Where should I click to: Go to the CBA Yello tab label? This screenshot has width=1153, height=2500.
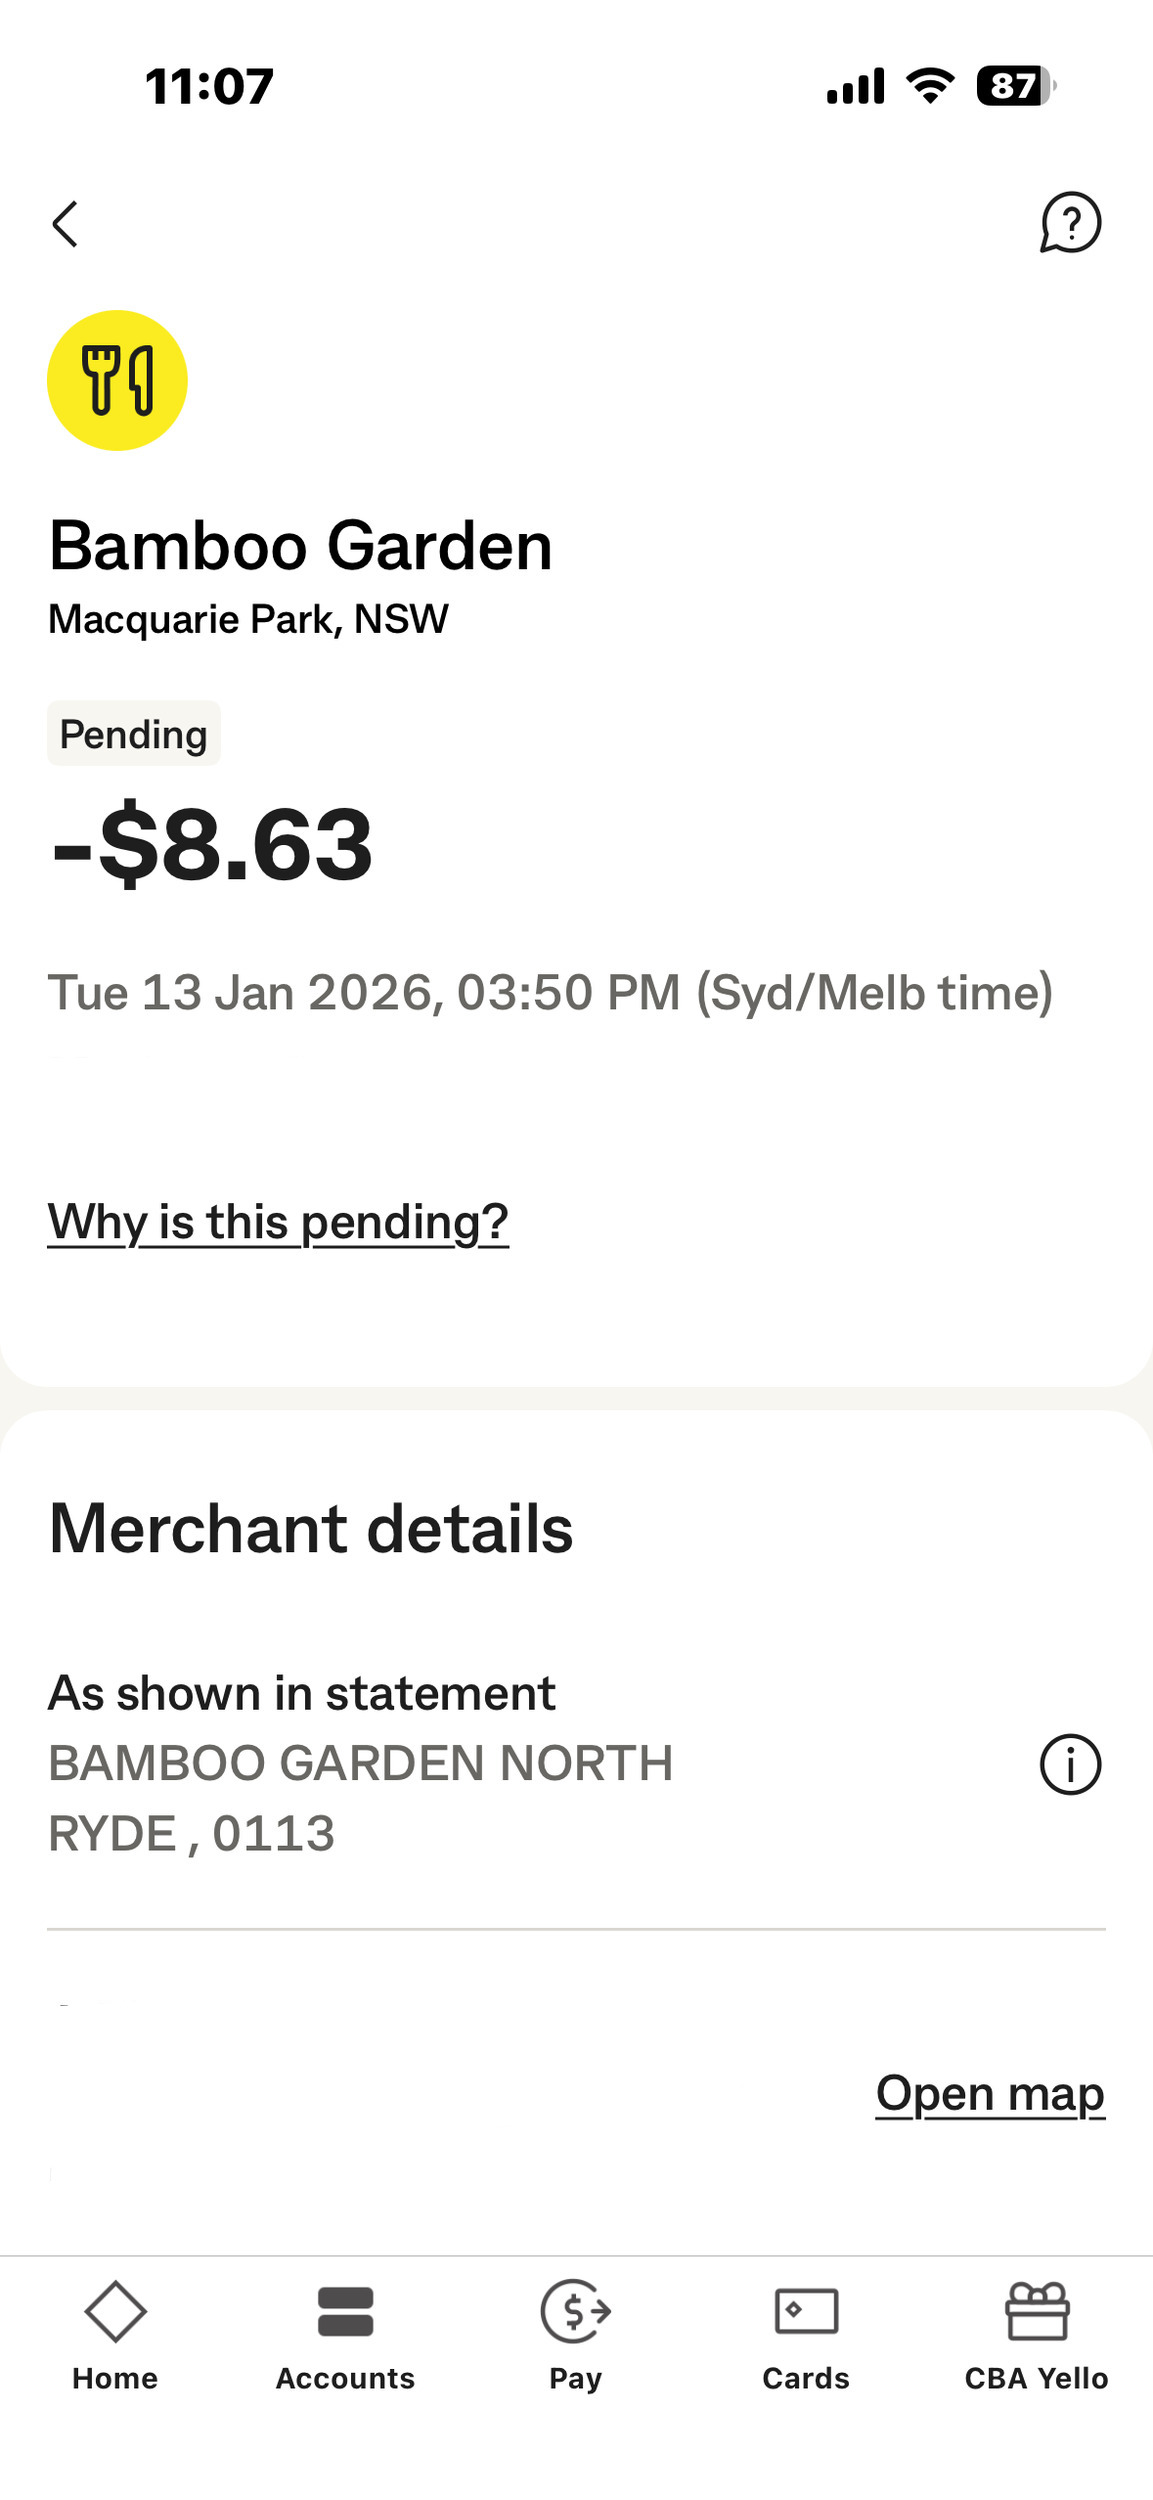coord(1037,2378)
